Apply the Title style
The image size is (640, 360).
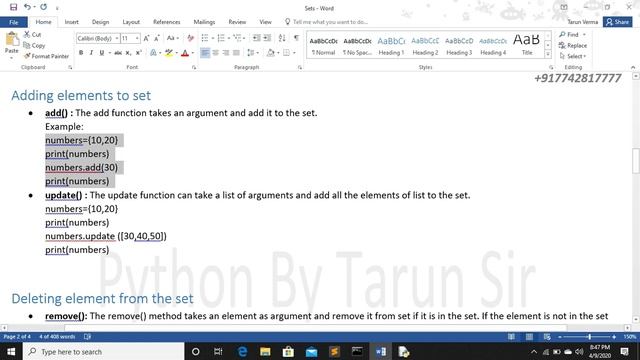coord(527,46)
